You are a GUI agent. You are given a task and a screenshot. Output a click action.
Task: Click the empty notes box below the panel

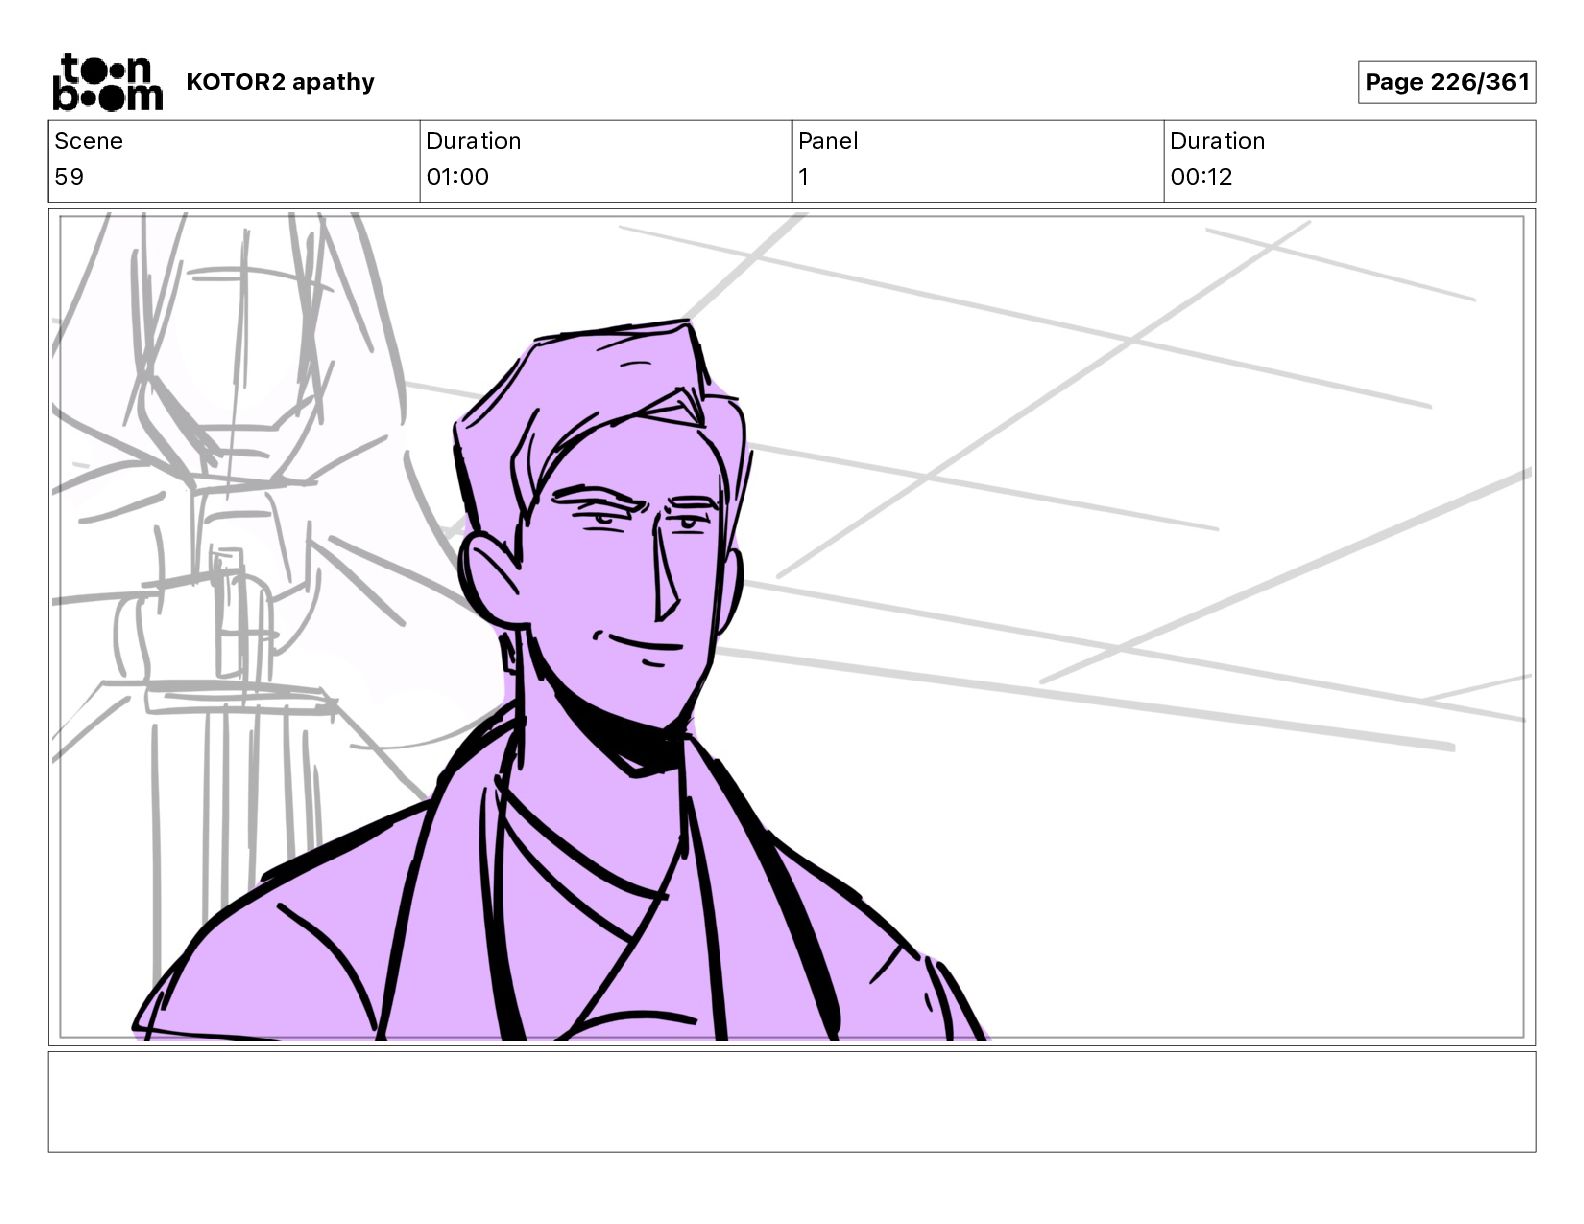coord(792,1101)
